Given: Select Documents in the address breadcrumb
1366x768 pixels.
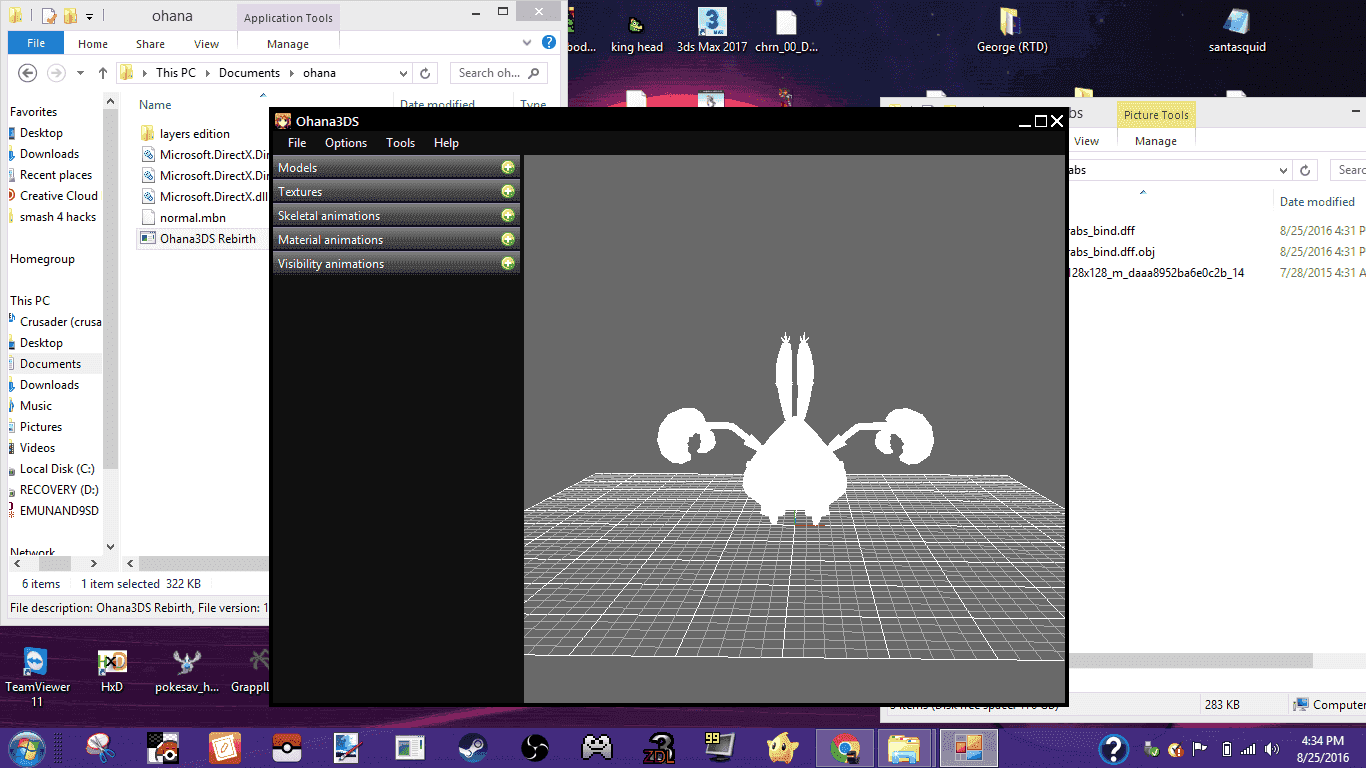Looking at the screenshot, I should [249, 73].
